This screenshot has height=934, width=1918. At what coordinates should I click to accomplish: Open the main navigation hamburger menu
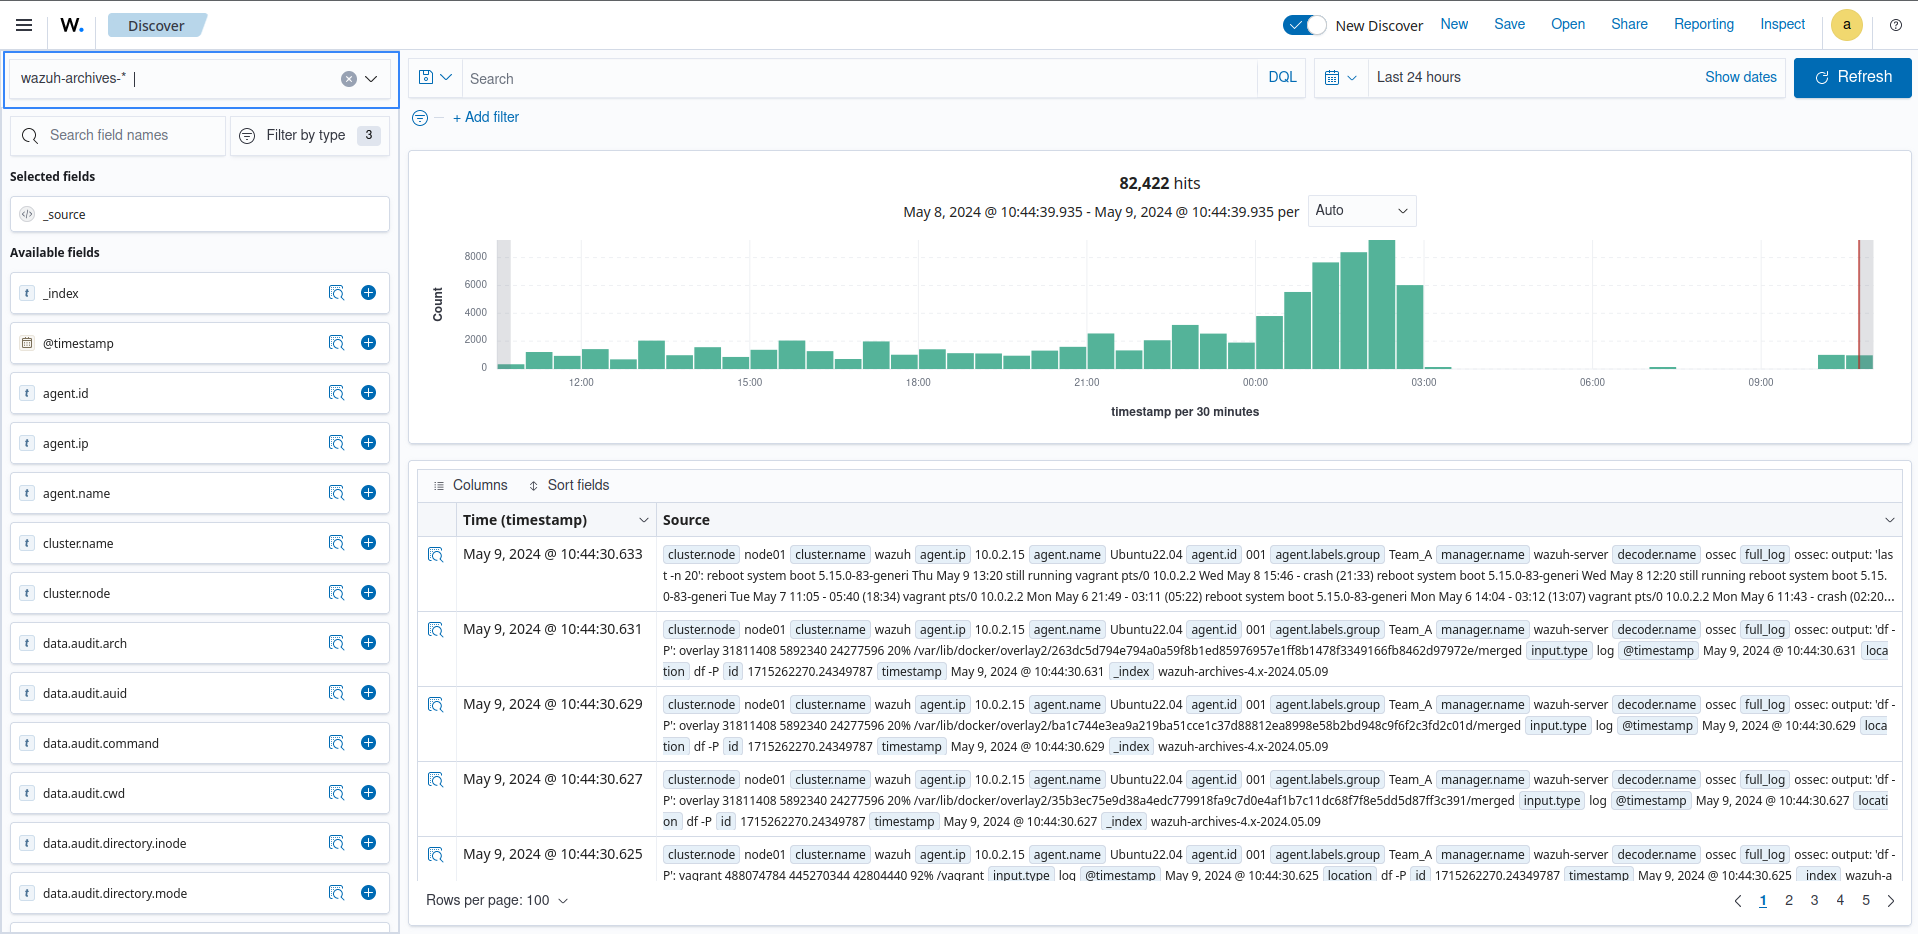click(24, 25)
